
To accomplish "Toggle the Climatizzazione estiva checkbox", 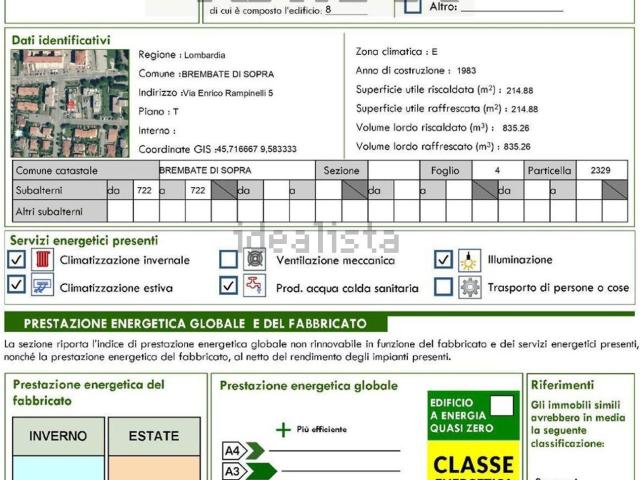I will pos(17,284).
